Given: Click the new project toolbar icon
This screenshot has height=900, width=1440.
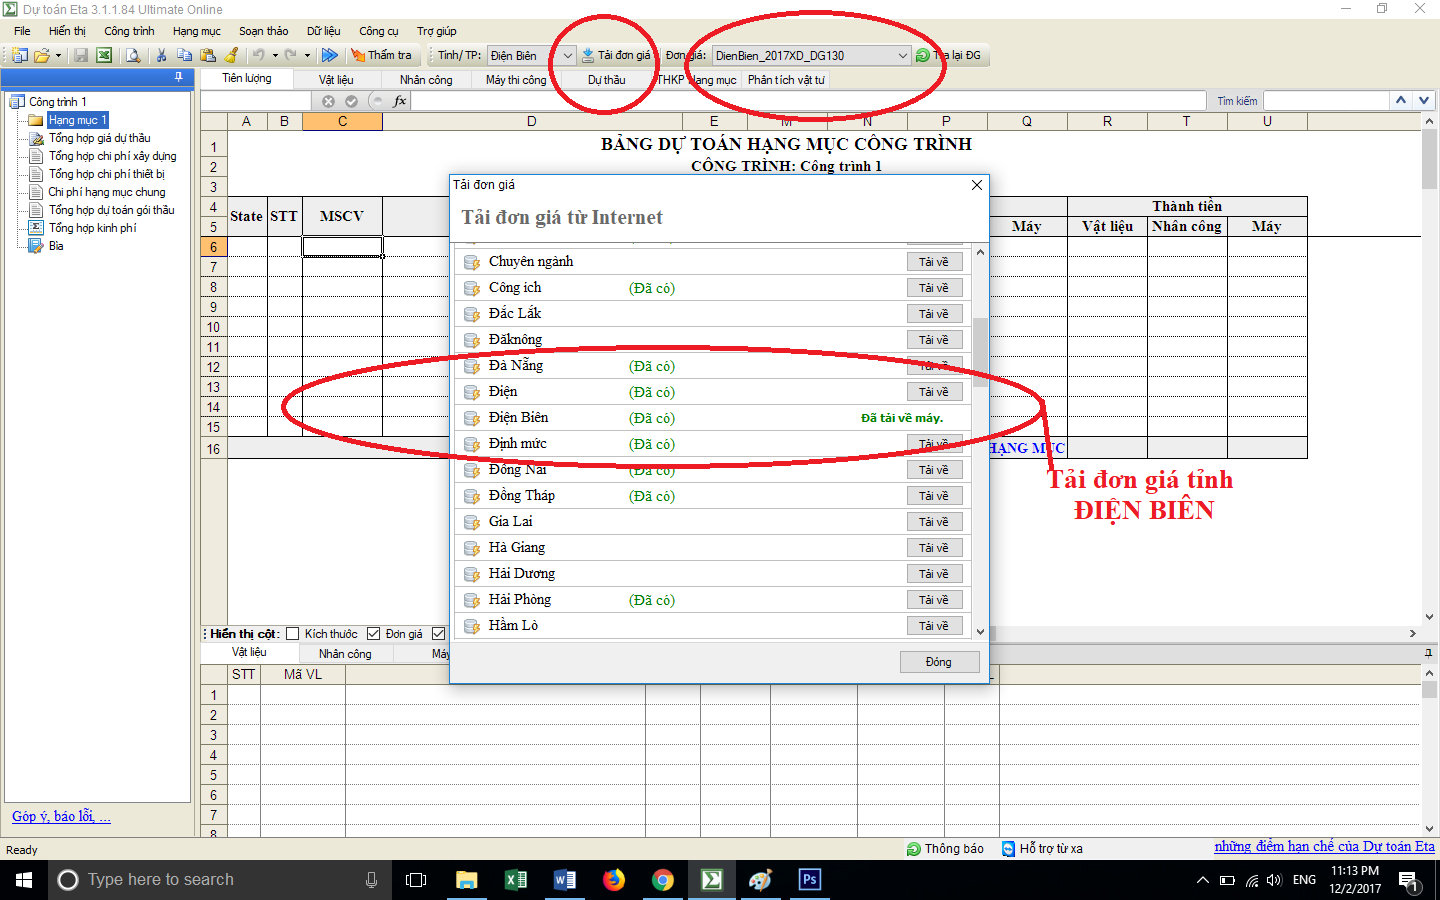Looking at the screenshot, I should click(19, 56).
